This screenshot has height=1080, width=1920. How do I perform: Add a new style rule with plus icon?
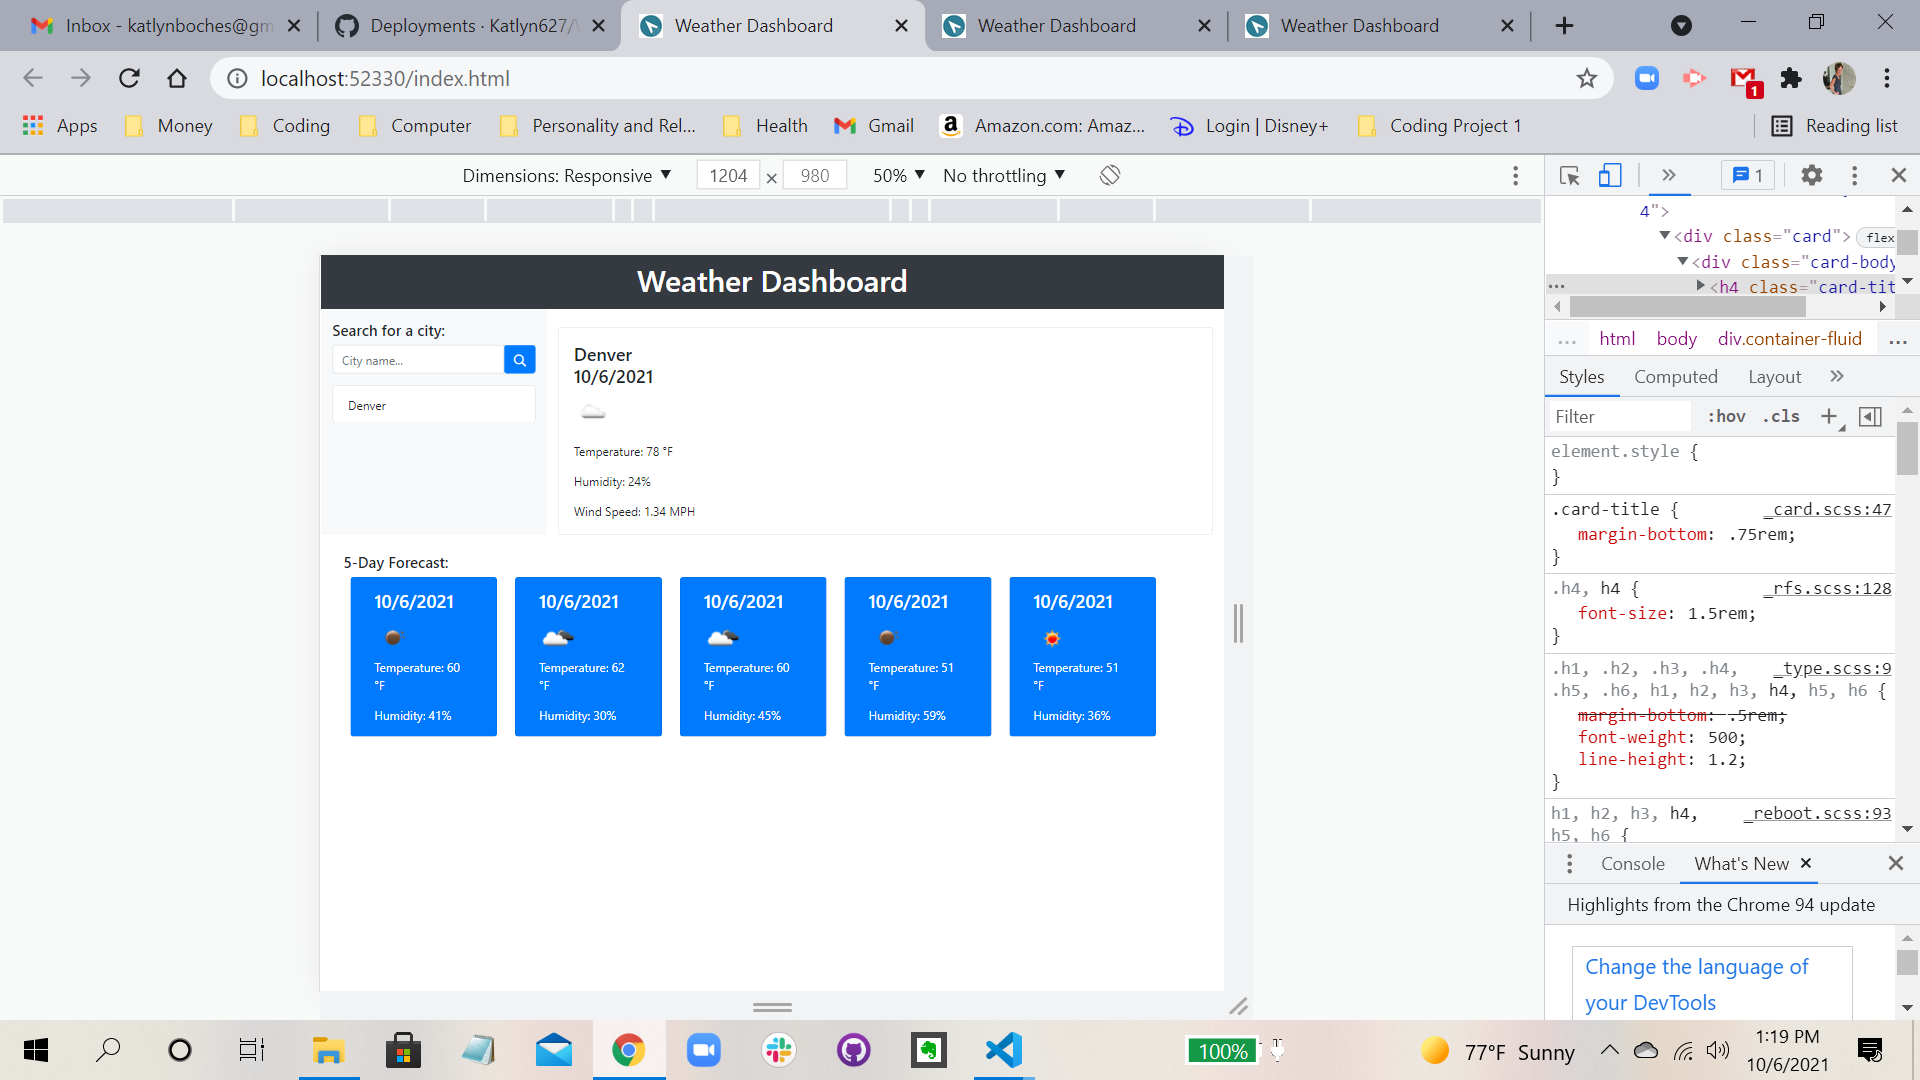(1829, 416)
